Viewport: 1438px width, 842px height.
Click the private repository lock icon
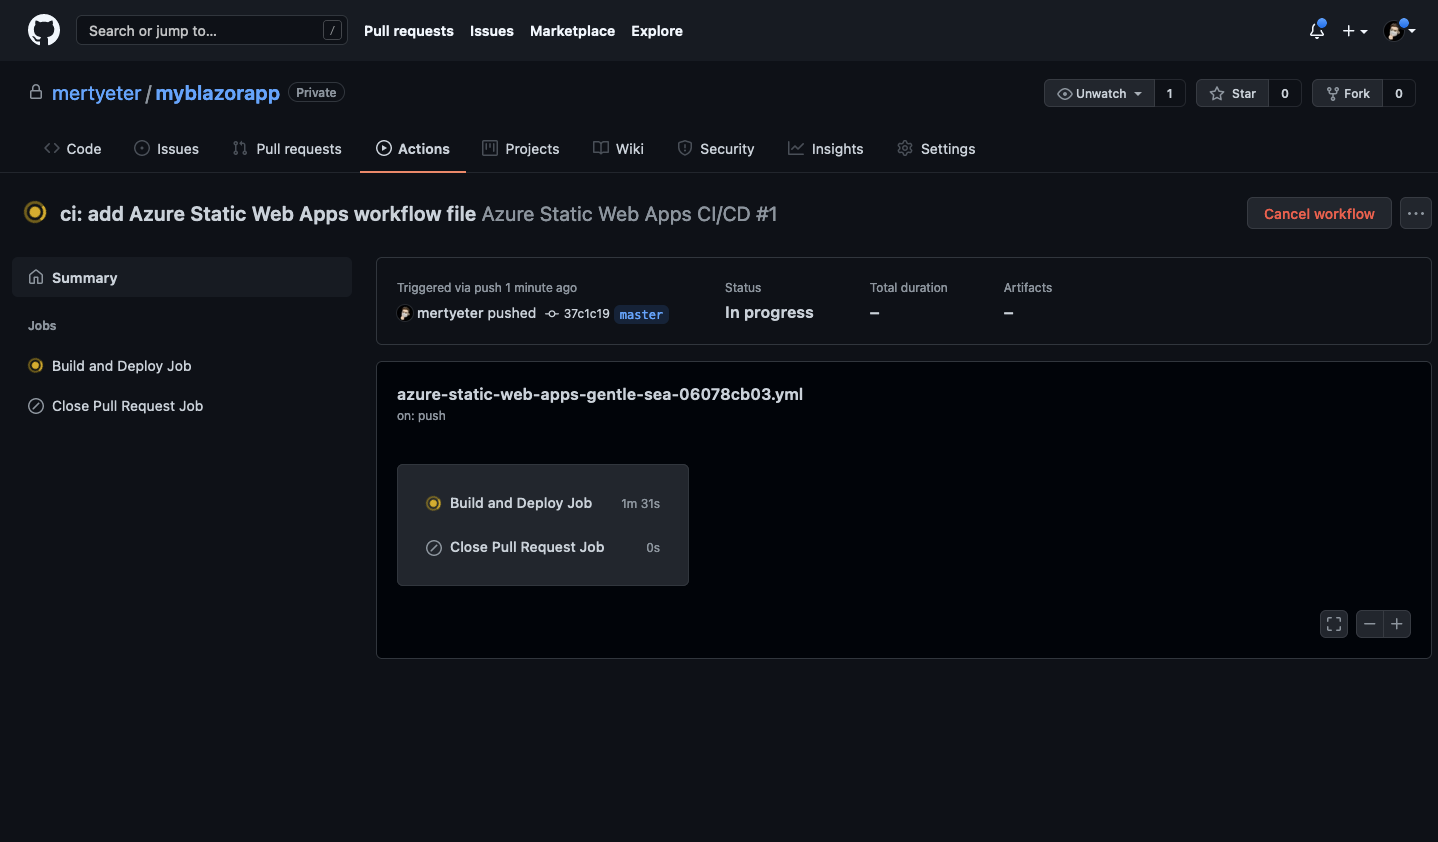point(36,92)
